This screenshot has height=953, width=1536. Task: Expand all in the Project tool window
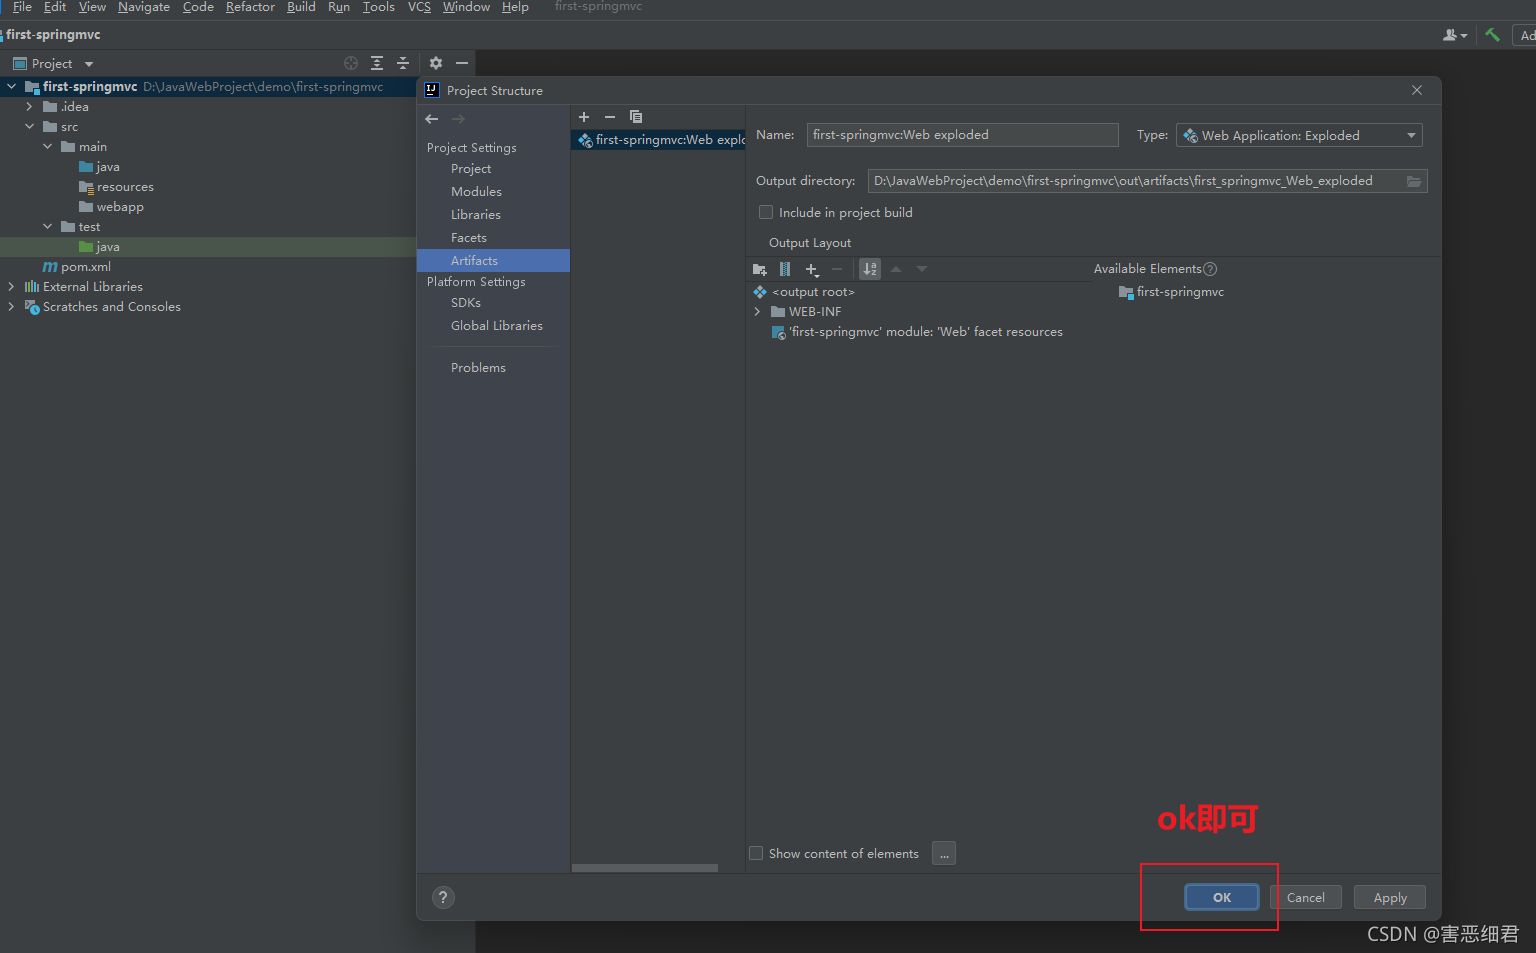pyautogui.click(x=377, y=63)
